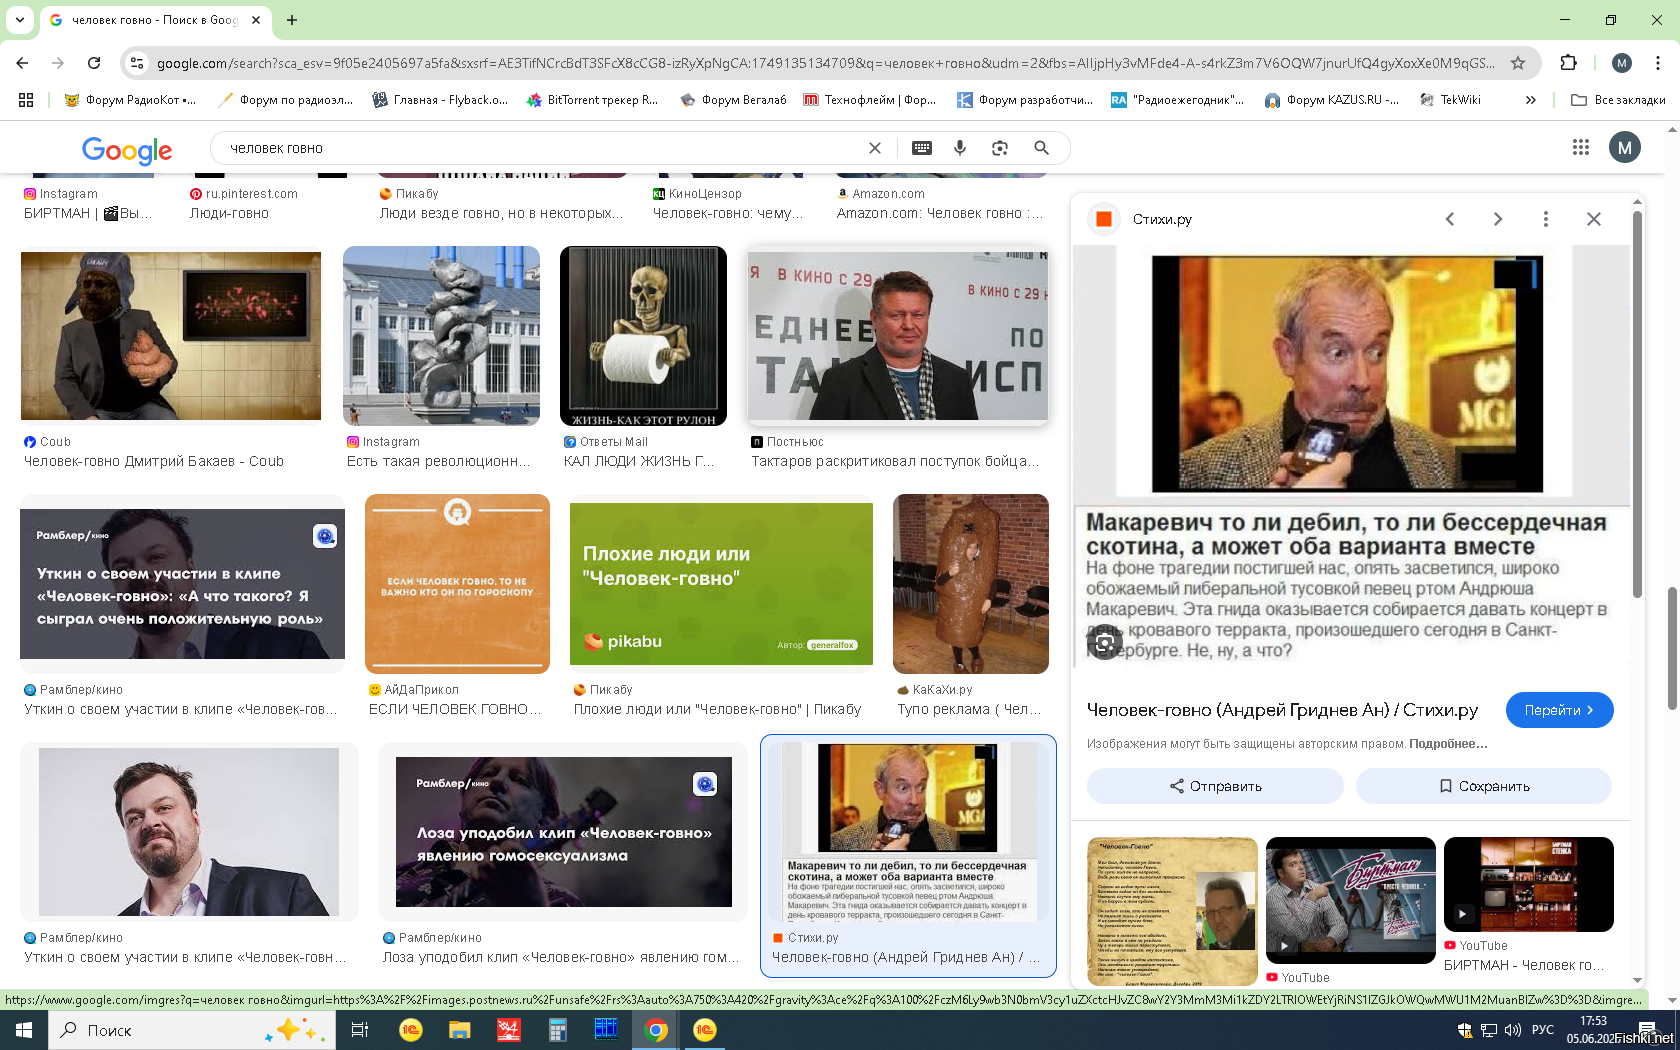This screenshot has height=1050, width=1680.
Task: Show next image in preview panel
Action: [1498, 219]
